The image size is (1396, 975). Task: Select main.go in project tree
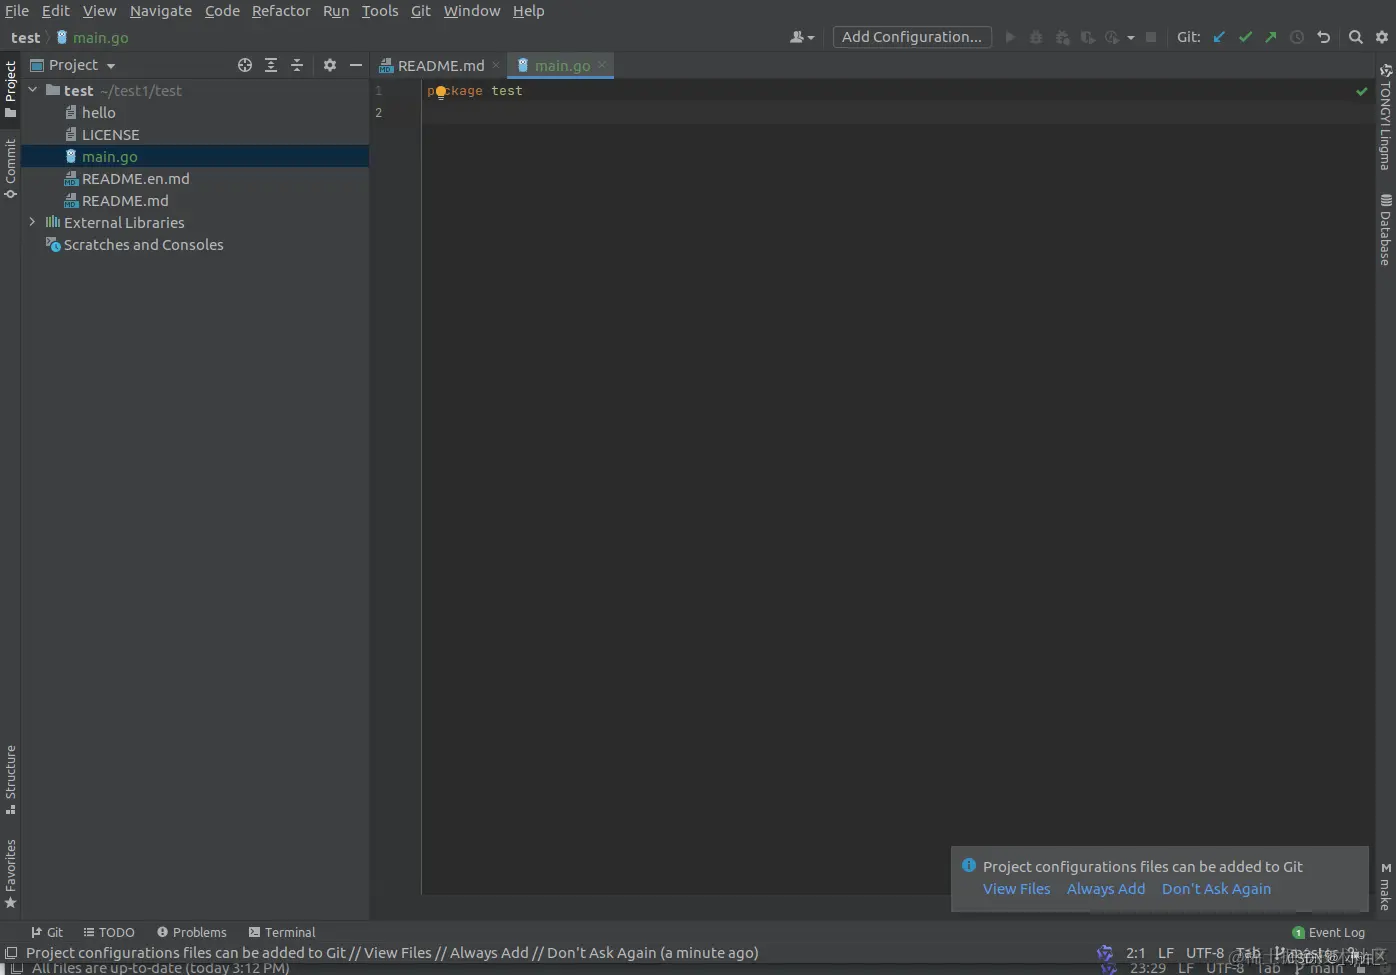109,157
